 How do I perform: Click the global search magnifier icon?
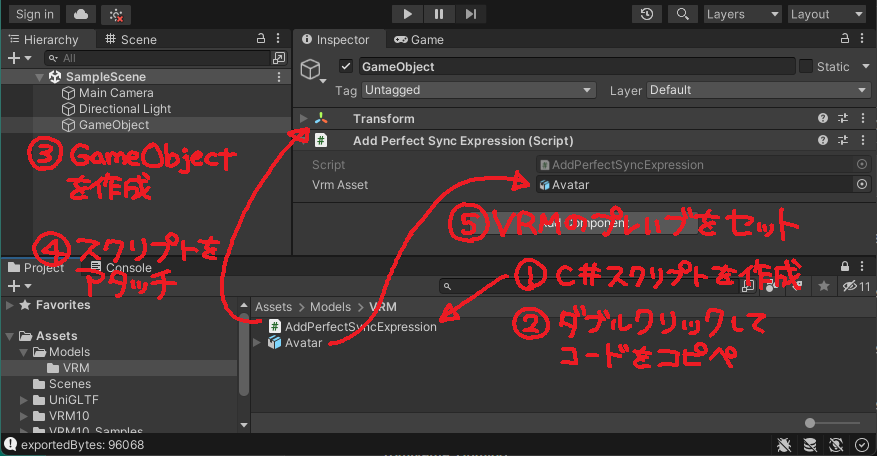[682, 14]
